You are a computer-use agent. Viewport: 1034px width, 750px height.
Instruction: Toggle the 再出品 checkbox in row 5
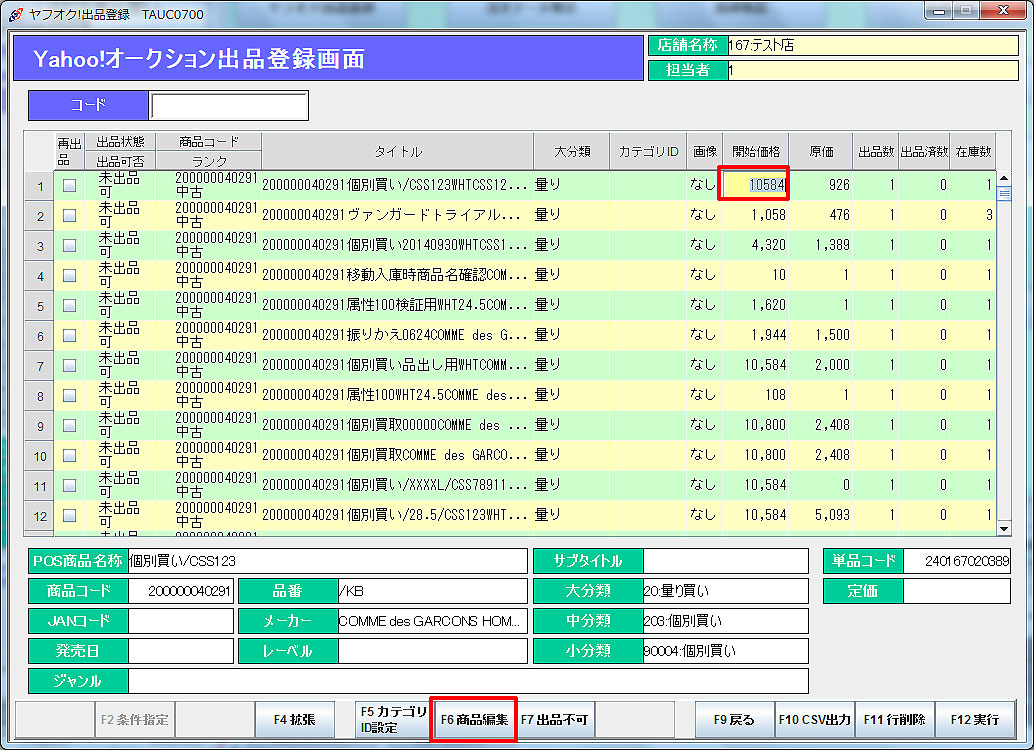[x=70, y=305]
